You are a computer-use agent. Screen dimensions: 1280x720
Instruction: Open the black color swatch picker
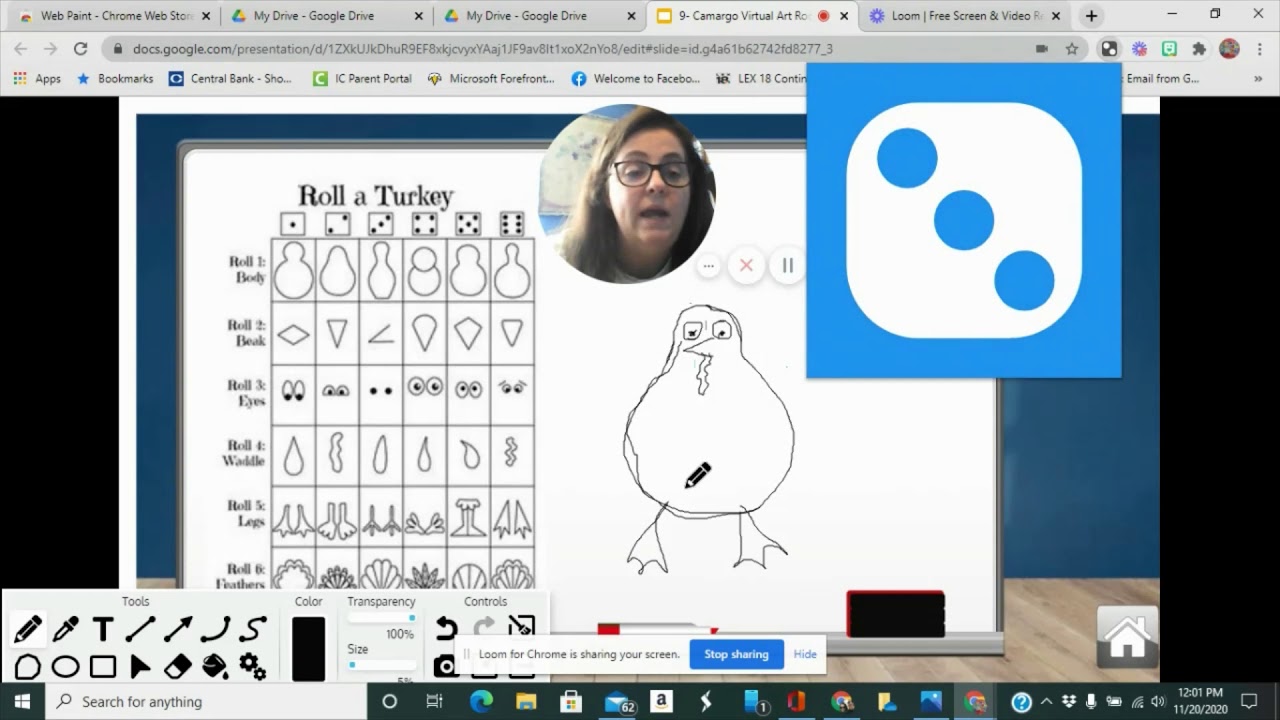309,648
